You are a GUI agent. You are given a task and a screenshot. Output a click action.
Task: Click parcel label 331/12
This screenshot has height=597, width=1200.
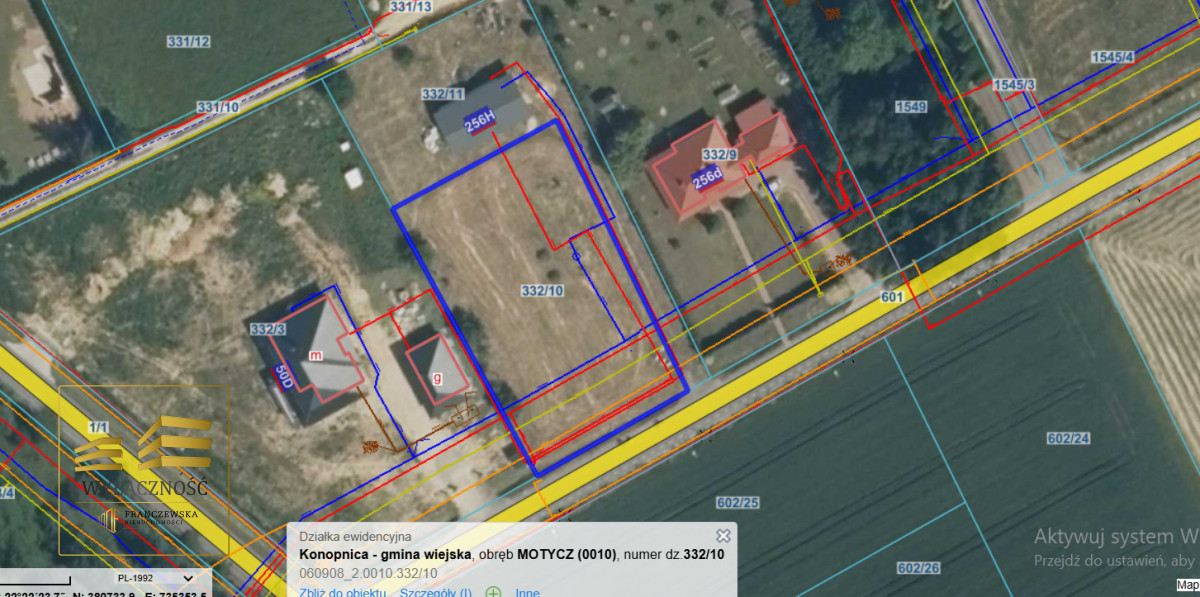188,41
